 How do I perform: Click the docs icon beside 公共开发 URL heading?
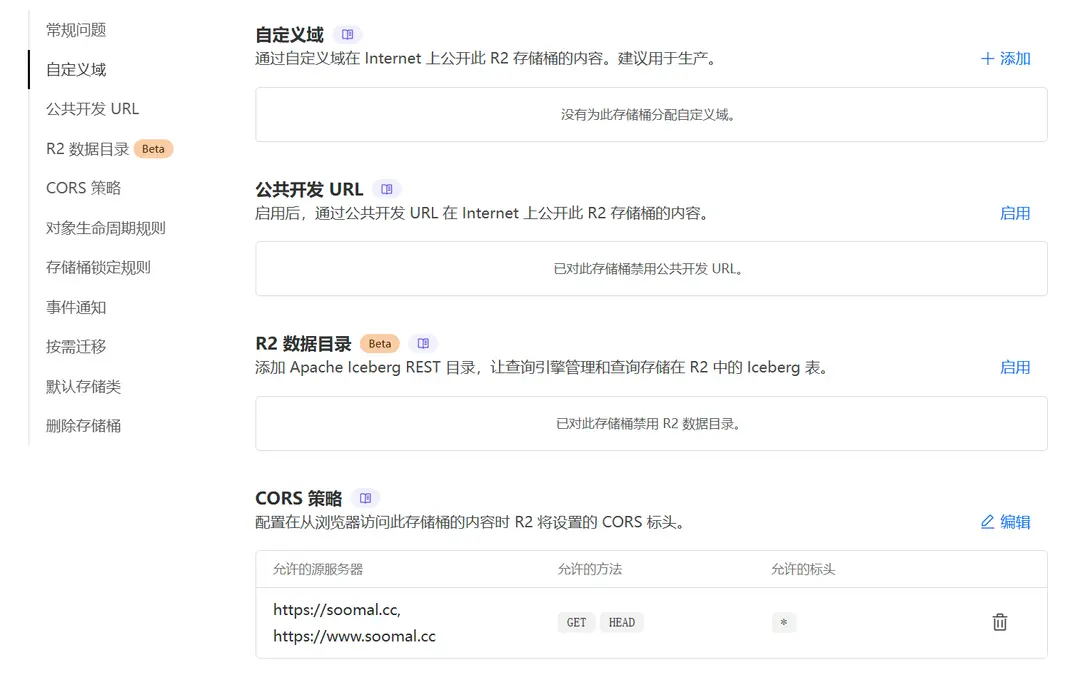pyautogui.click(x=387, y=187)
